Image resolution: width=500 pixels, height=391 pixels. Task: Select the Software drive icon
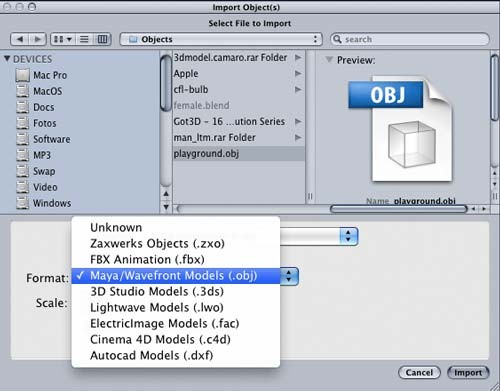tap(22, 139)
